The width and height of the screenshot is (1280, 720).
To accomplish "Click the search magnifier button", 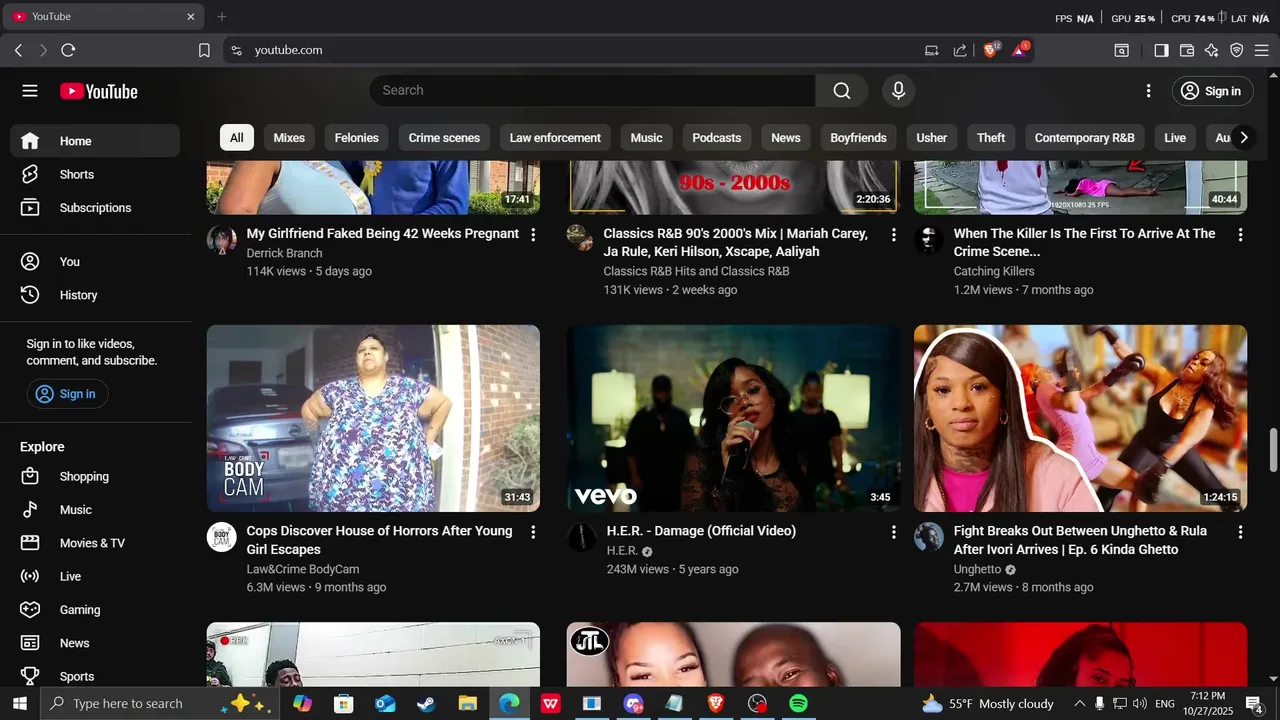I will click(x=842, y=91).
